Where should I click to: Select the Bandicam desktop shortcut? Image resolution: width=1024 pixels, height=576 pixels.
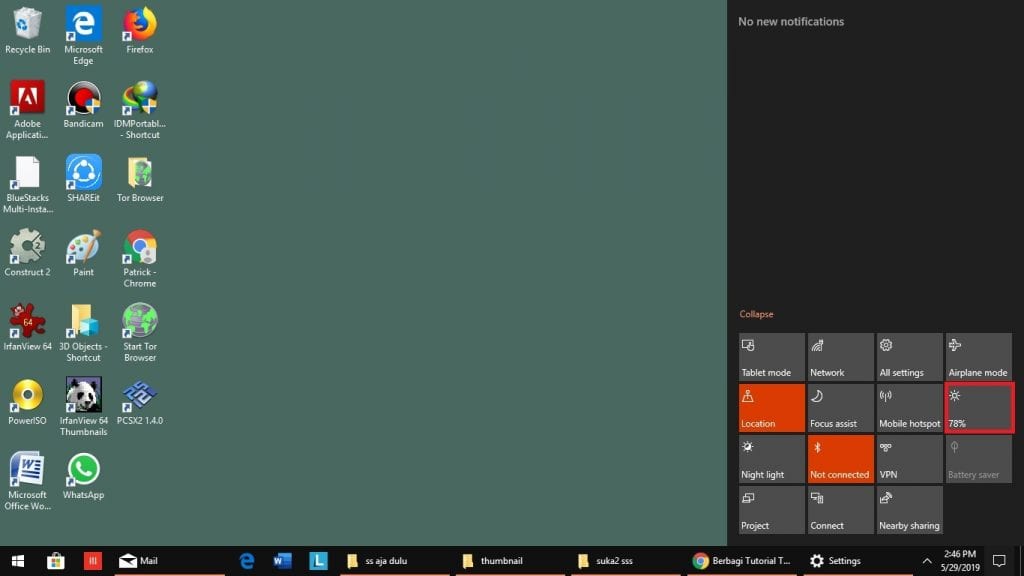pyautogui.click(x=84, y=104)
